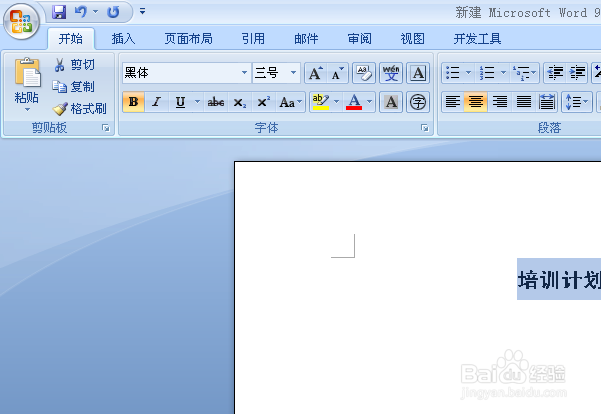This screenshot has height=414, width=601.
Task: Customize the Quick Access Toolbar
Action: 142,12
